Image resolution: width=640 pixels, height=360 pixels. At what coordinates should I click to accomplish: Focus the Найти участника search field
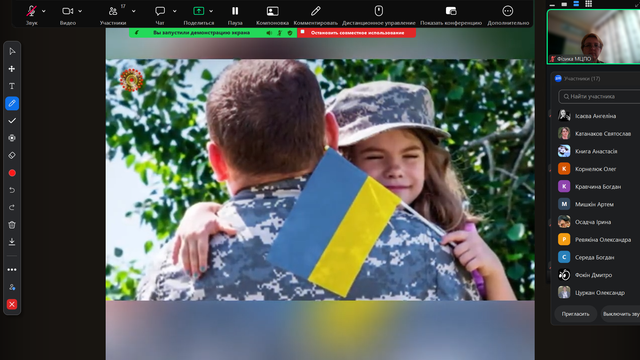[599, 96]
